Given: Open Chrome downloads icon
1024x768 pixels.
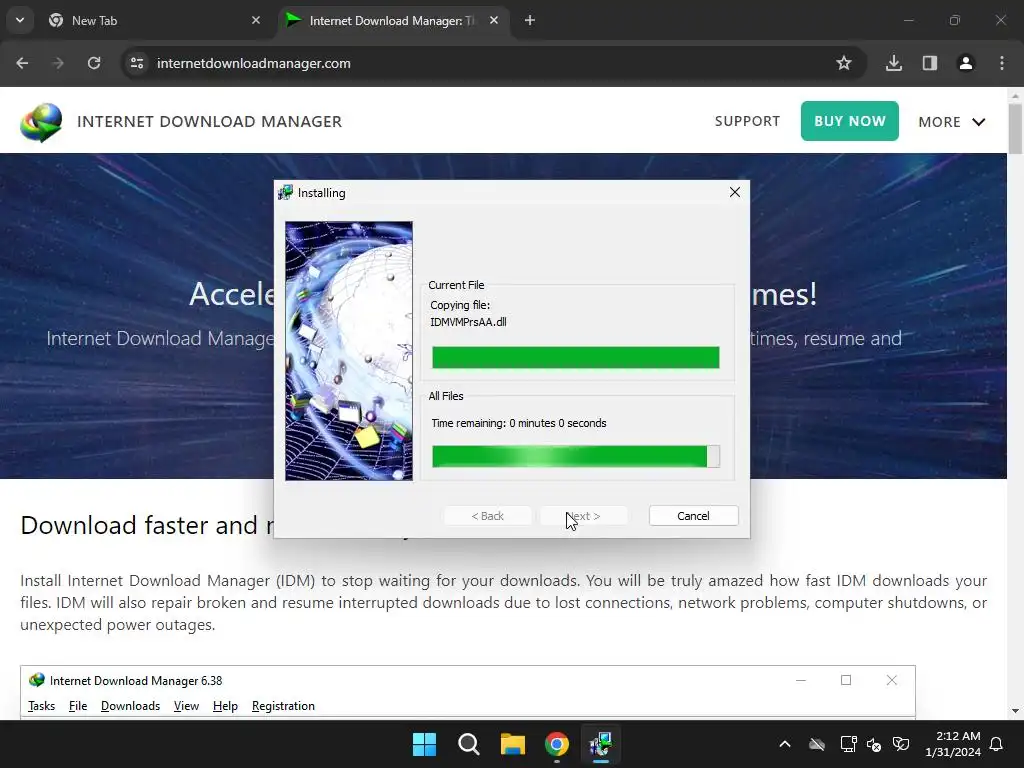Looking at the screenshot, I should coord(894,63).
